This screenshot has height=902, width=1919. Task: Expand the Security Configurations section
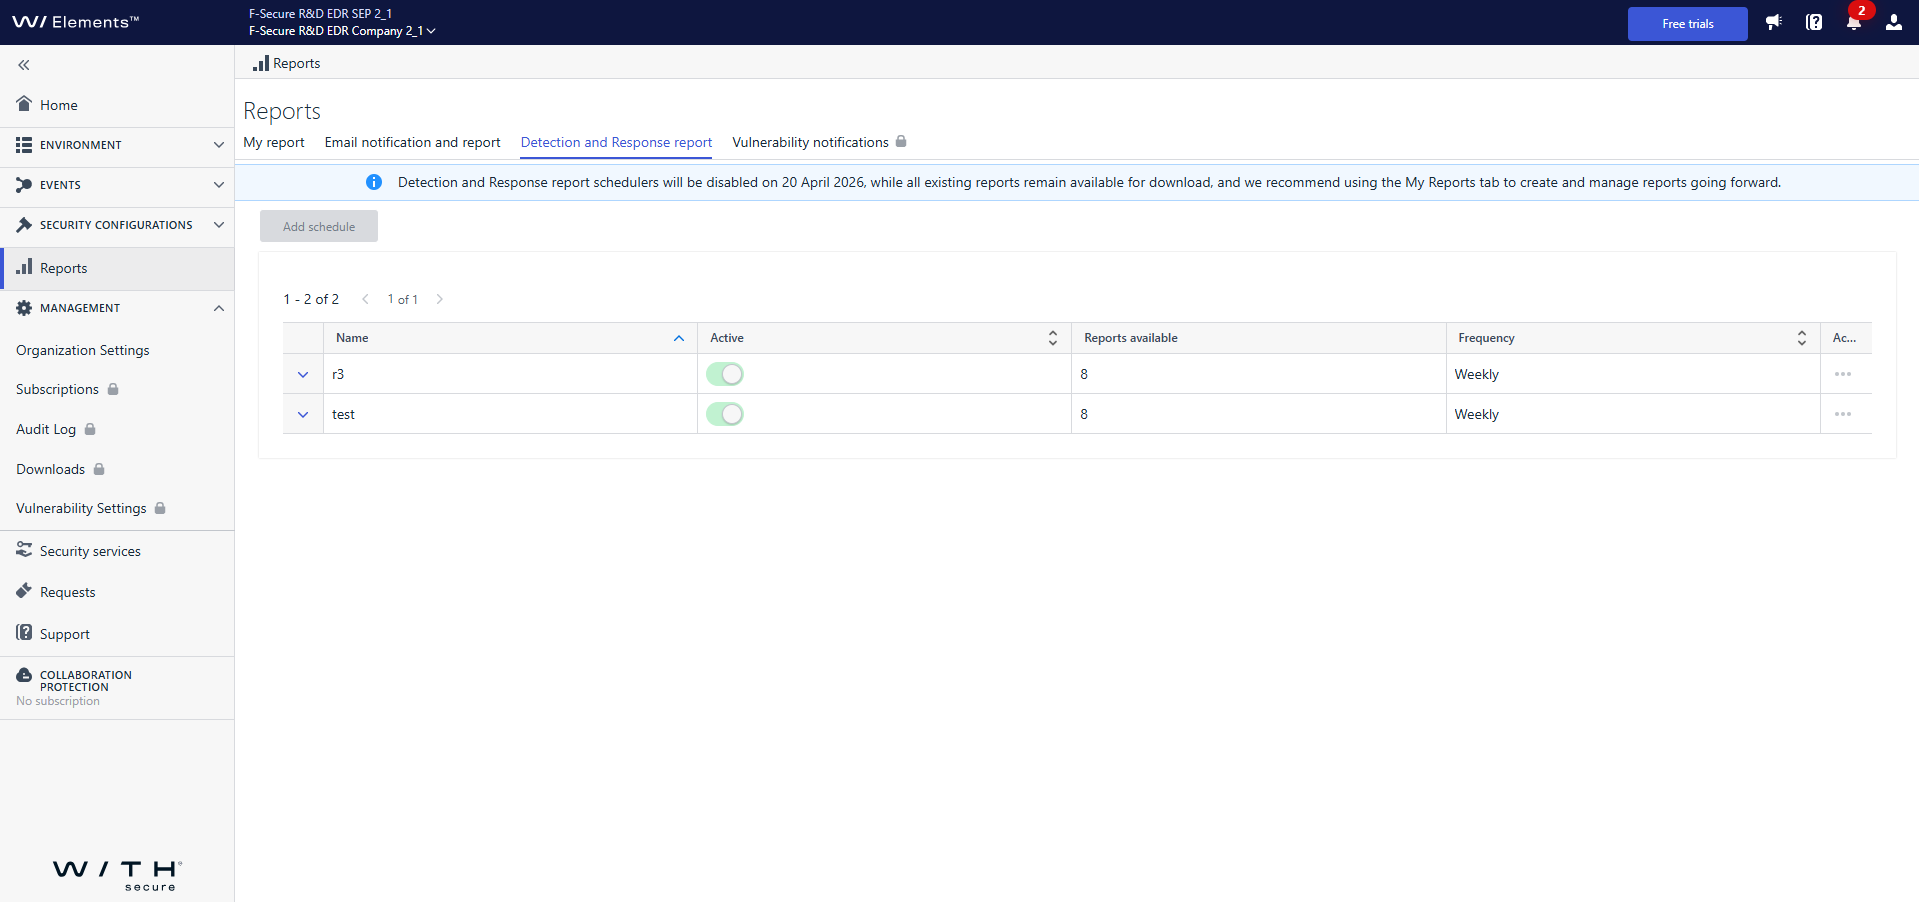coord(117,225)
